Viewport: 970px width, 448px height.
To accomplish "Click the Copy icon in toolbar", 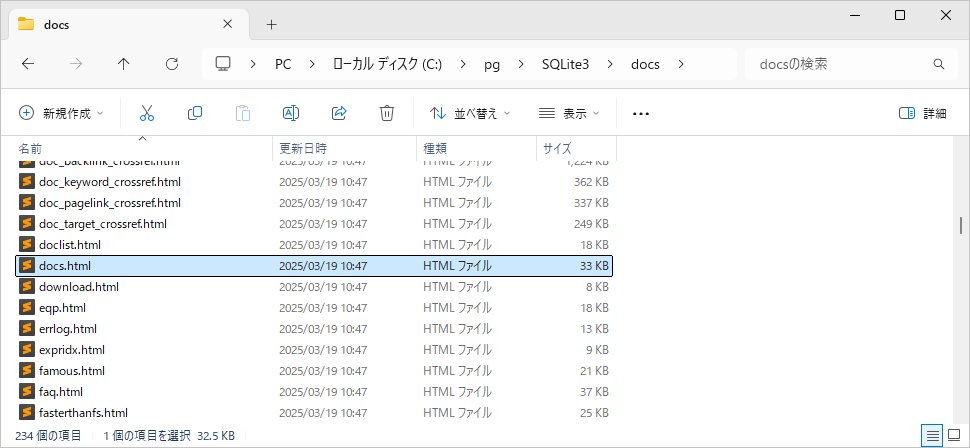I will click(195, 113).
